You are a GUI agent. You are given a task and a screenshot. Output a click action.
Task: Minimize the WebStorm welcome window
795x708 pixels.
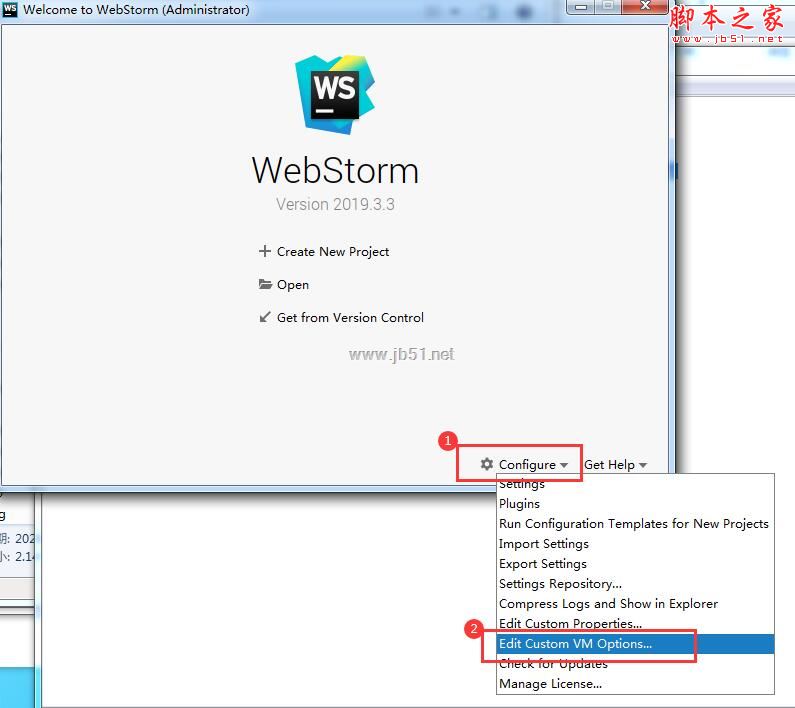pyautogui.click(x=582, y=6)
